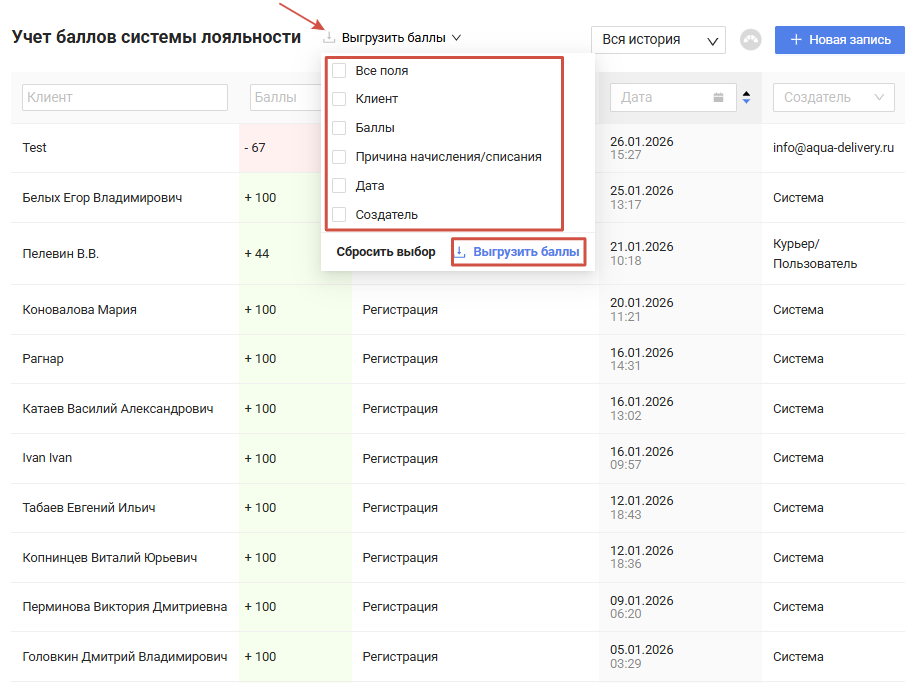Check the Все поля checkbox
The height and width of the screenshot is (683, 924).
[339, 71]
